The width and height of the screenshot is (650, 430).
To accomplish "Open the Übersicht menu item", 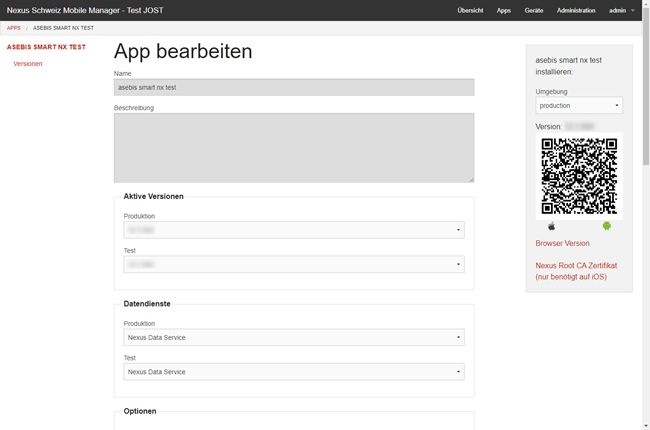I will coord(471,10).
